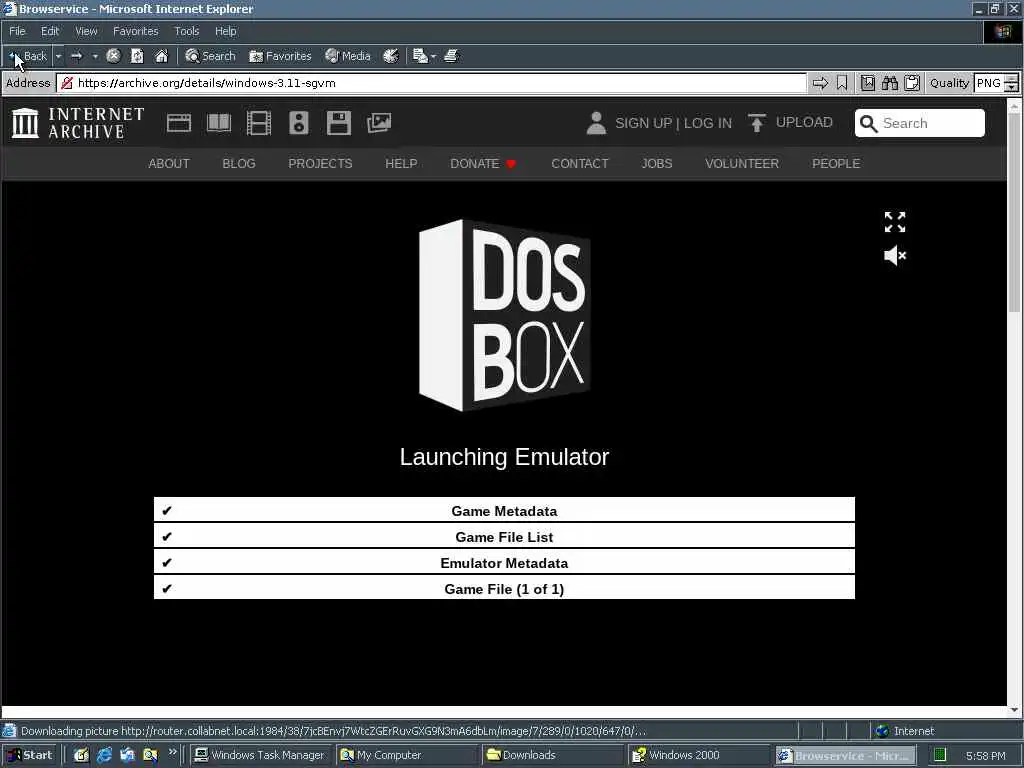This screenshot has width=1024, height=768.
Task: Open the Back history dropdown arrow
Action: pyautogui.click(x=58, y=56)
